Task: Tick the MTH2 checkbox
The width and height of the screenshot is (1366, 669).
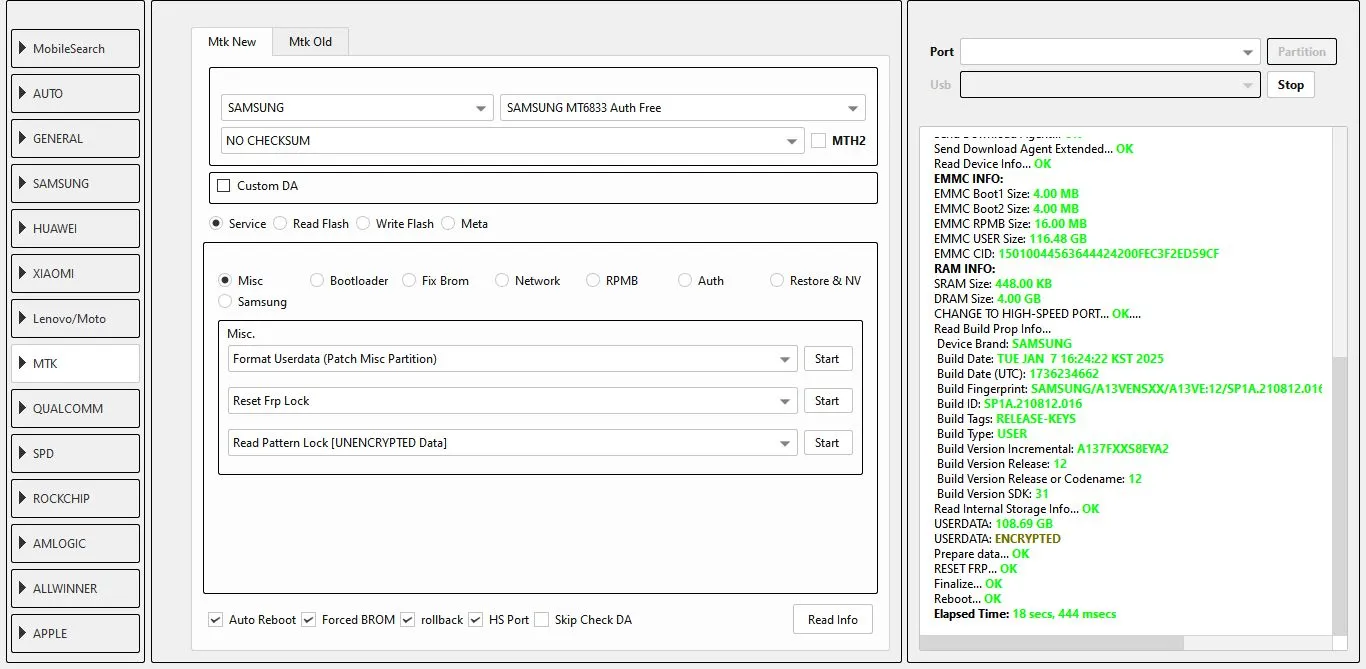Action: tap(819, 141)
